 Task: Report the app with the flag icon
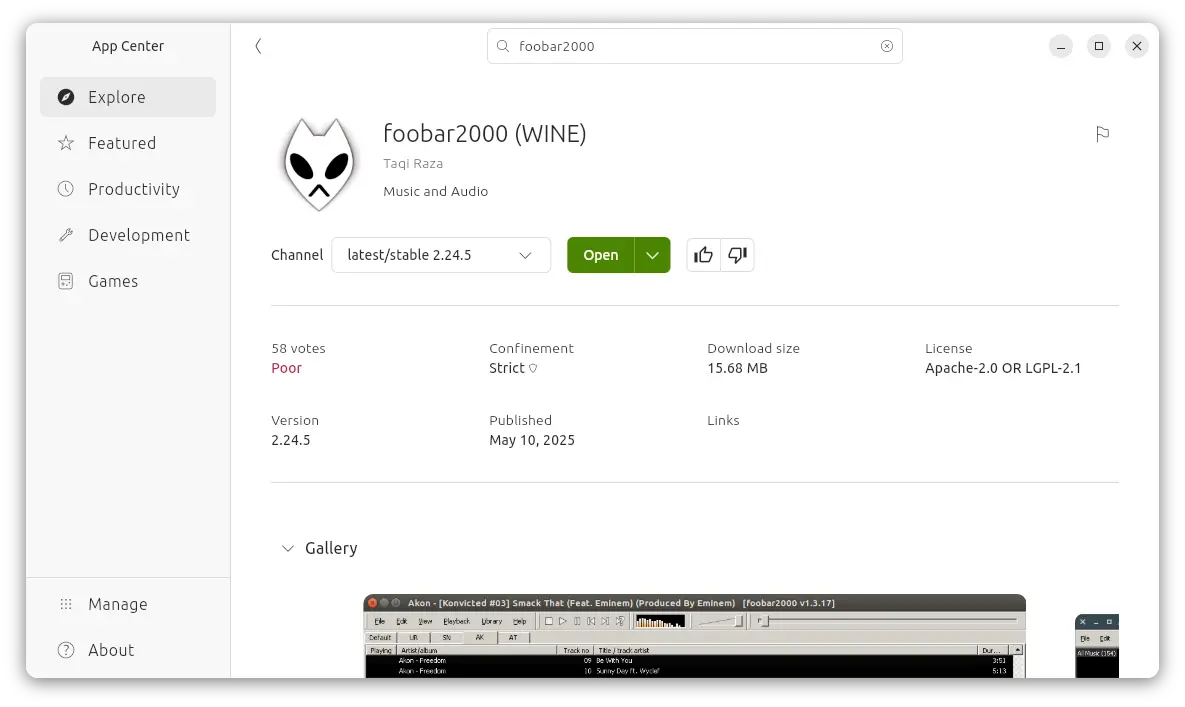coord(1103,134)
